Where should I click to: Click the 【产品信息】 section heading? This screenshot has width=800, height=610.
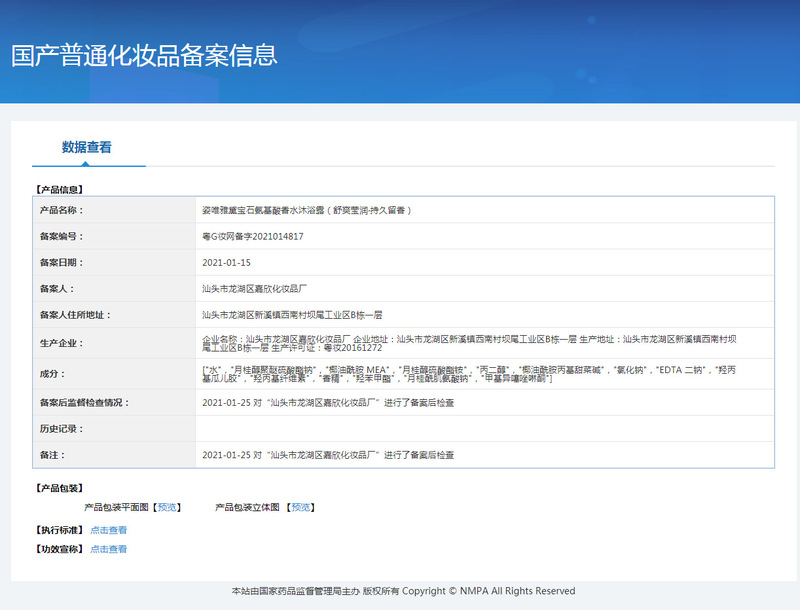pos(59,189)
